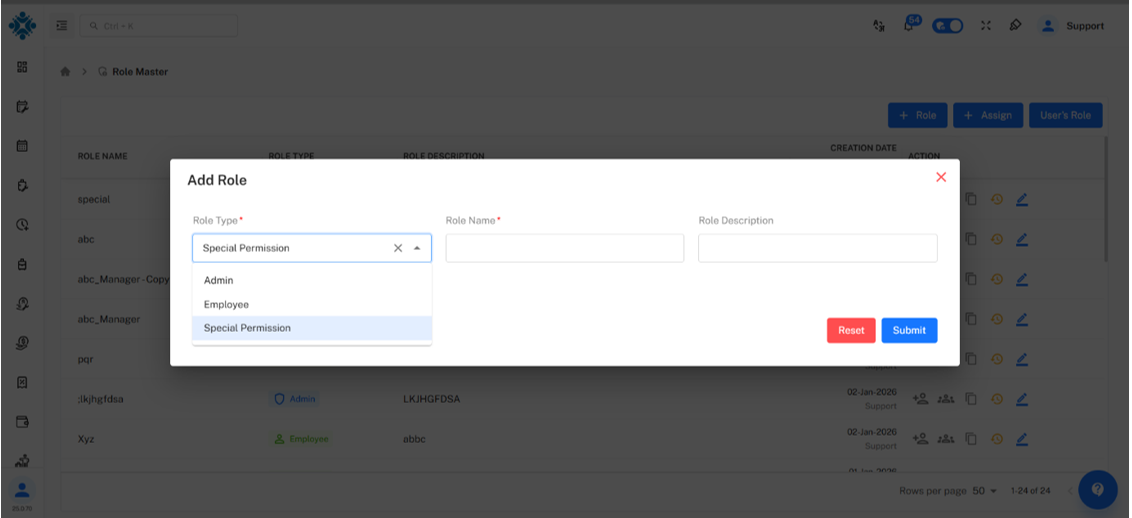Toggle the theme switch in top bar
Viewport: 1132px width, 518px height.
click(947, 26)
